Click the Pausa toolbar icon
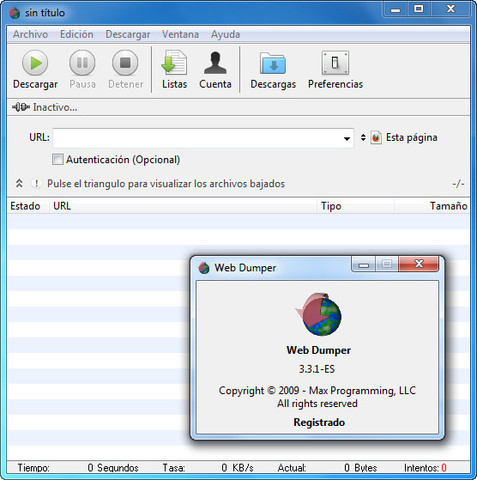The width and height of the screenshot is (477, 480). pyautogui.click(x=82, y=63)
